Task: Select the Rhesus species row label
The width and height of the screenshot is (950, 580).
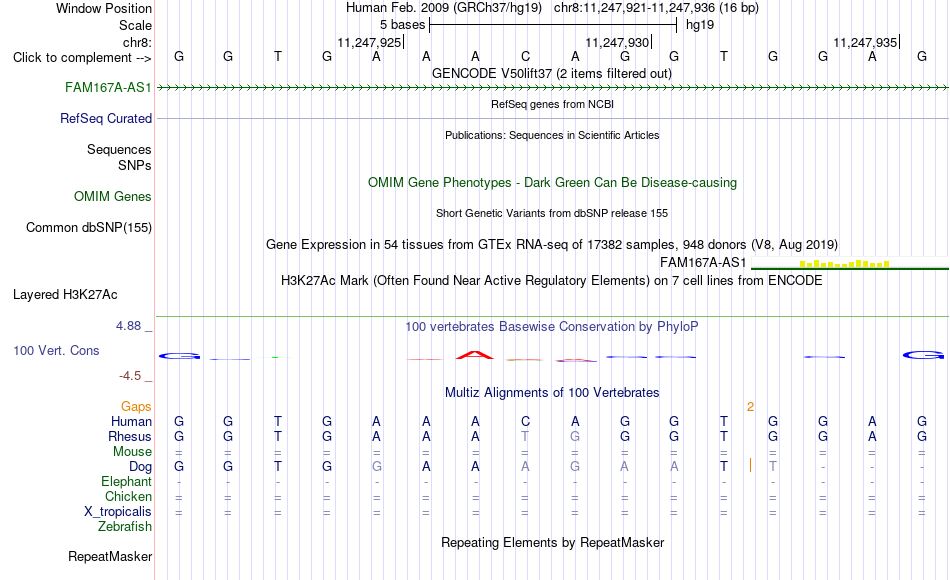Action: pos(130,436)
